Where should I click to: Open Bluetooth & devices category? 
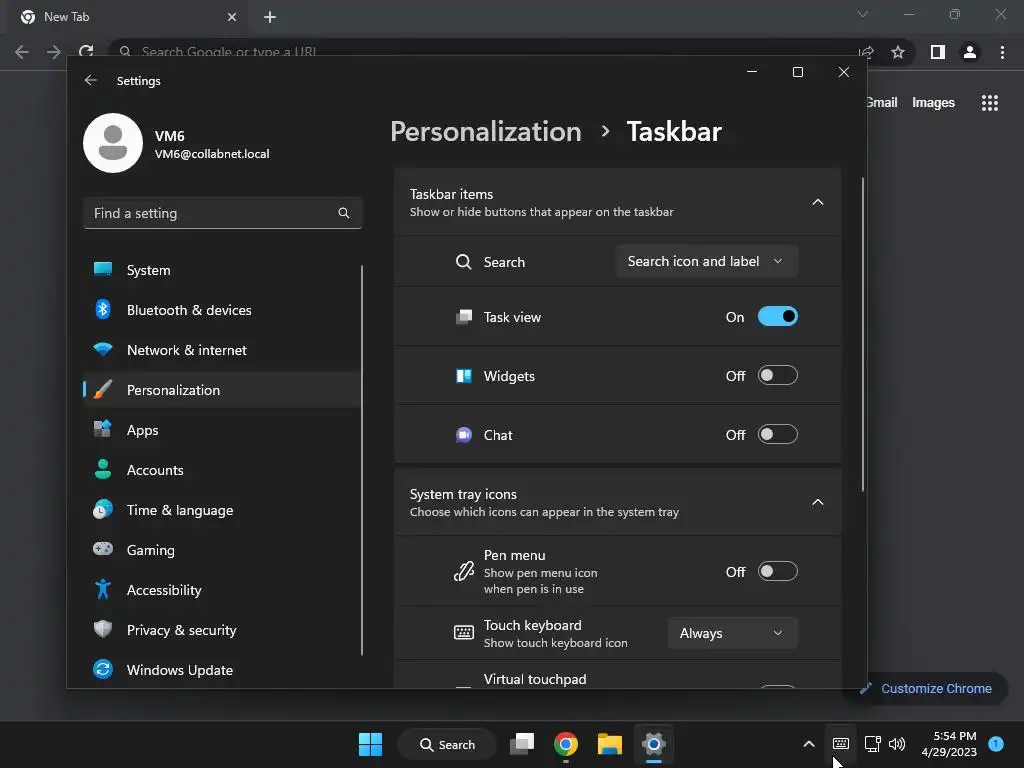click(x=222, y=310)
